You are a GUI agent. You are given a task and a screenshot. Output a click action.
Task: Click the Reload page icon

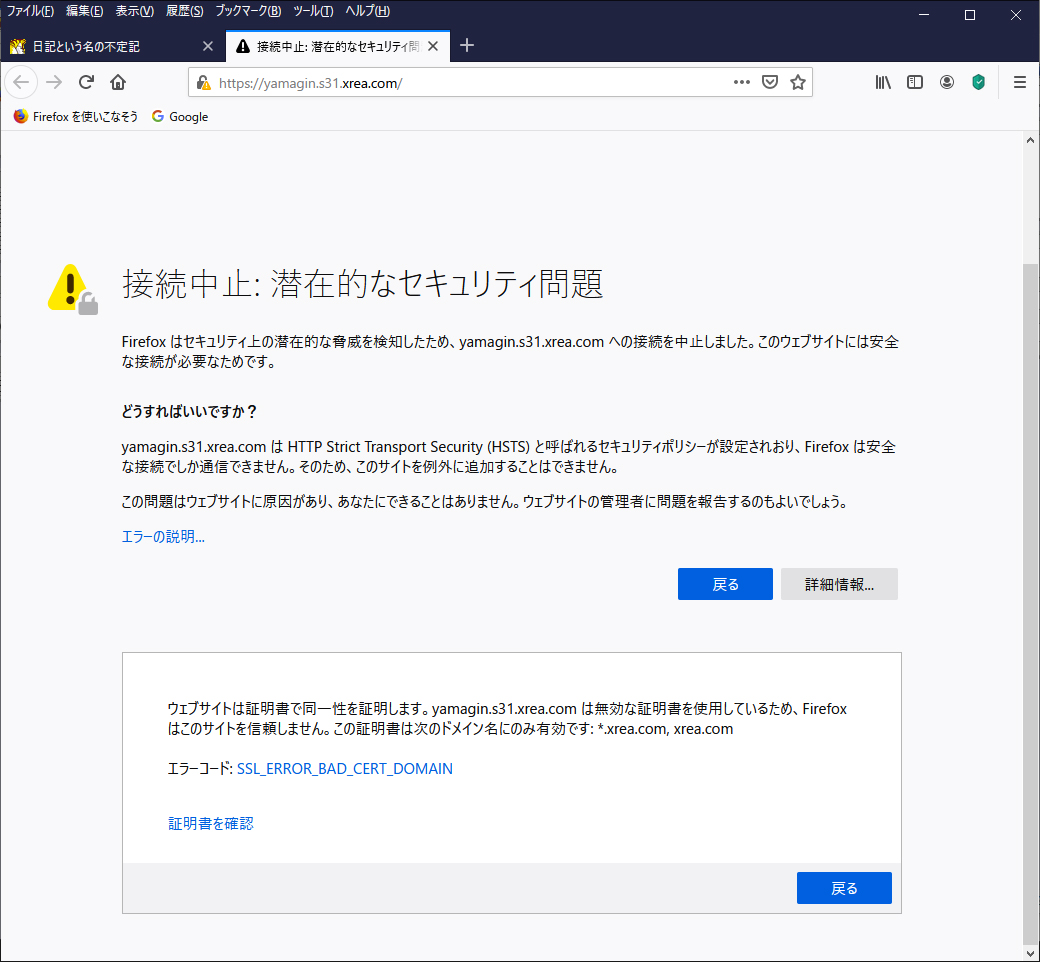(x=86, y=82)
